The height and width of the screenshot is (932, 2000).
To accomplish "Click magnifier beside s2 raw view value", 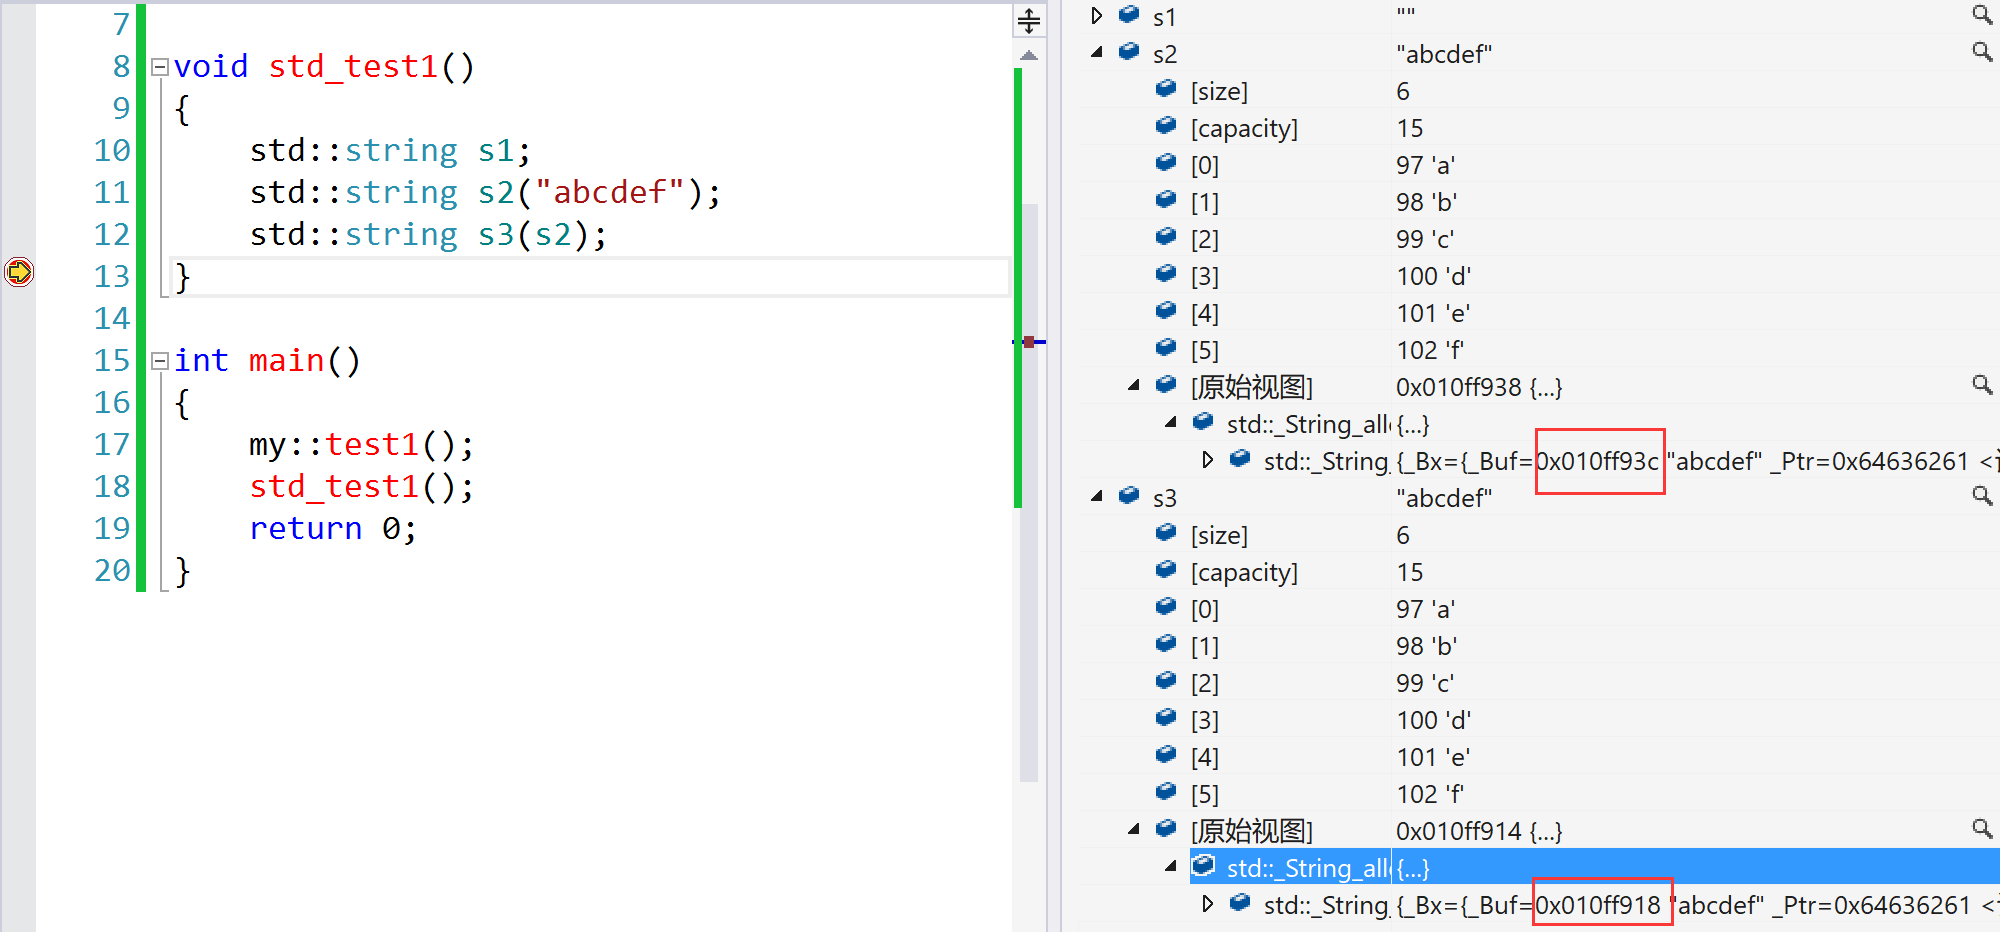I will (1981, 385).
